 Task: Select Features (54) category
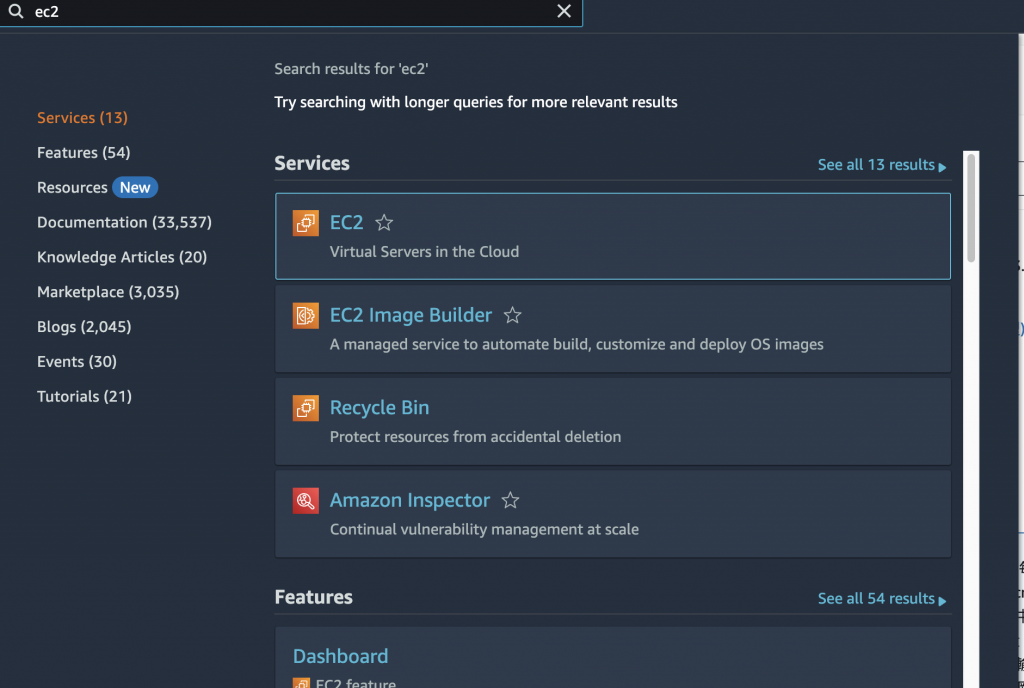(x=84, y=153)
